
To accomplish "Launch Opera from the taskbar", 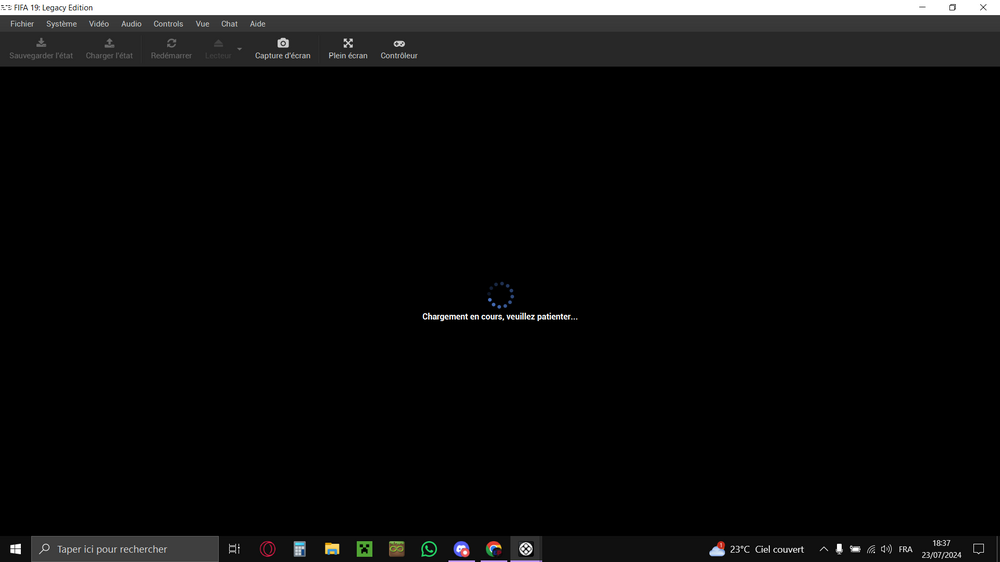I will click(x=267, y=549).
